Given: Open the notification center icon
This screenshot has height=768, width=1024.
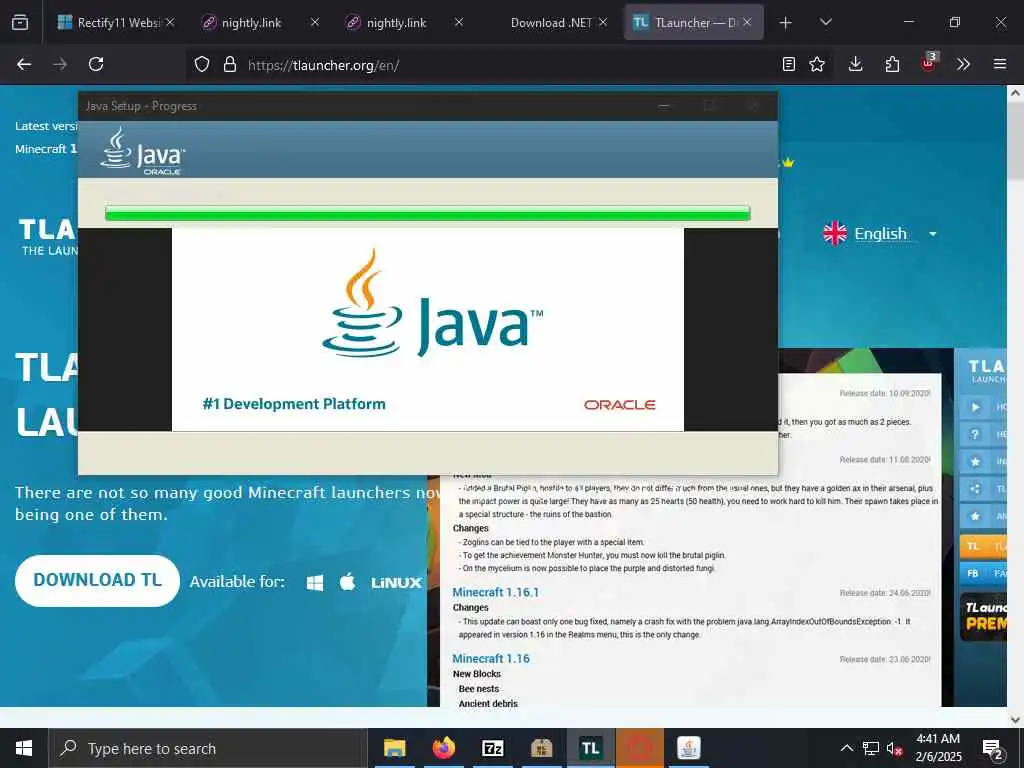Looking at the screenshot, I should 993,749.
